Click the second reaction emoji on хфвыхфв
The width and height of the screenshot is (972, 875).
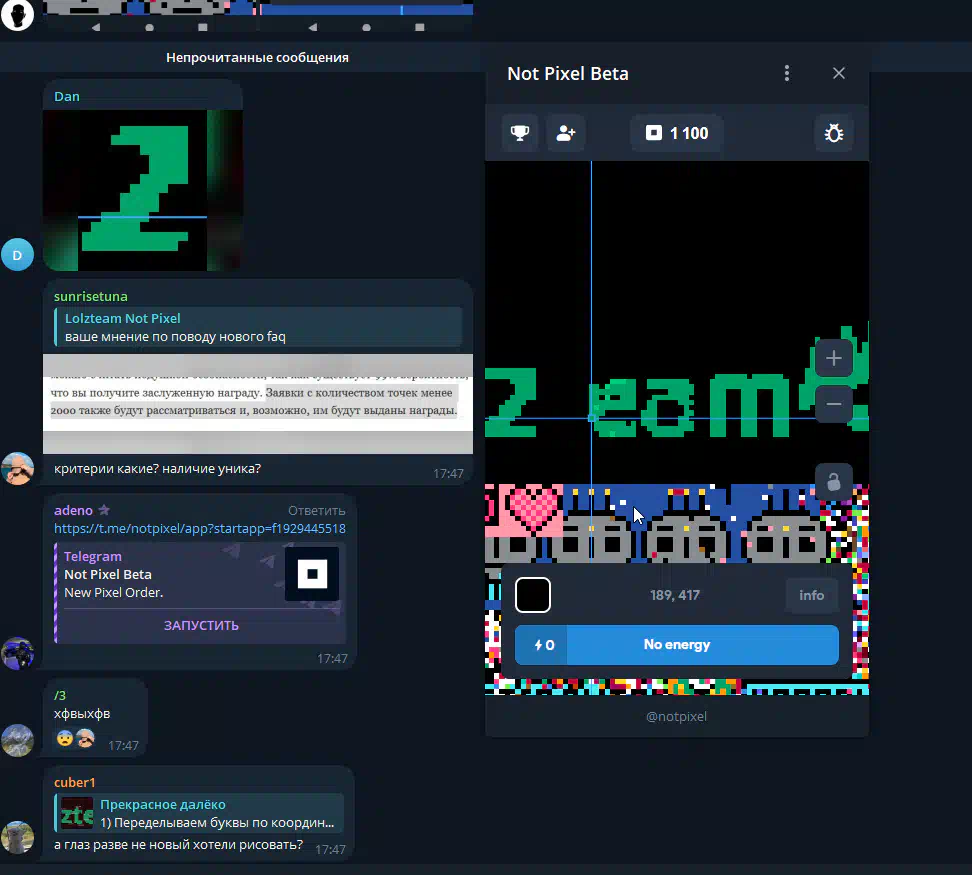tap(85, 739)
